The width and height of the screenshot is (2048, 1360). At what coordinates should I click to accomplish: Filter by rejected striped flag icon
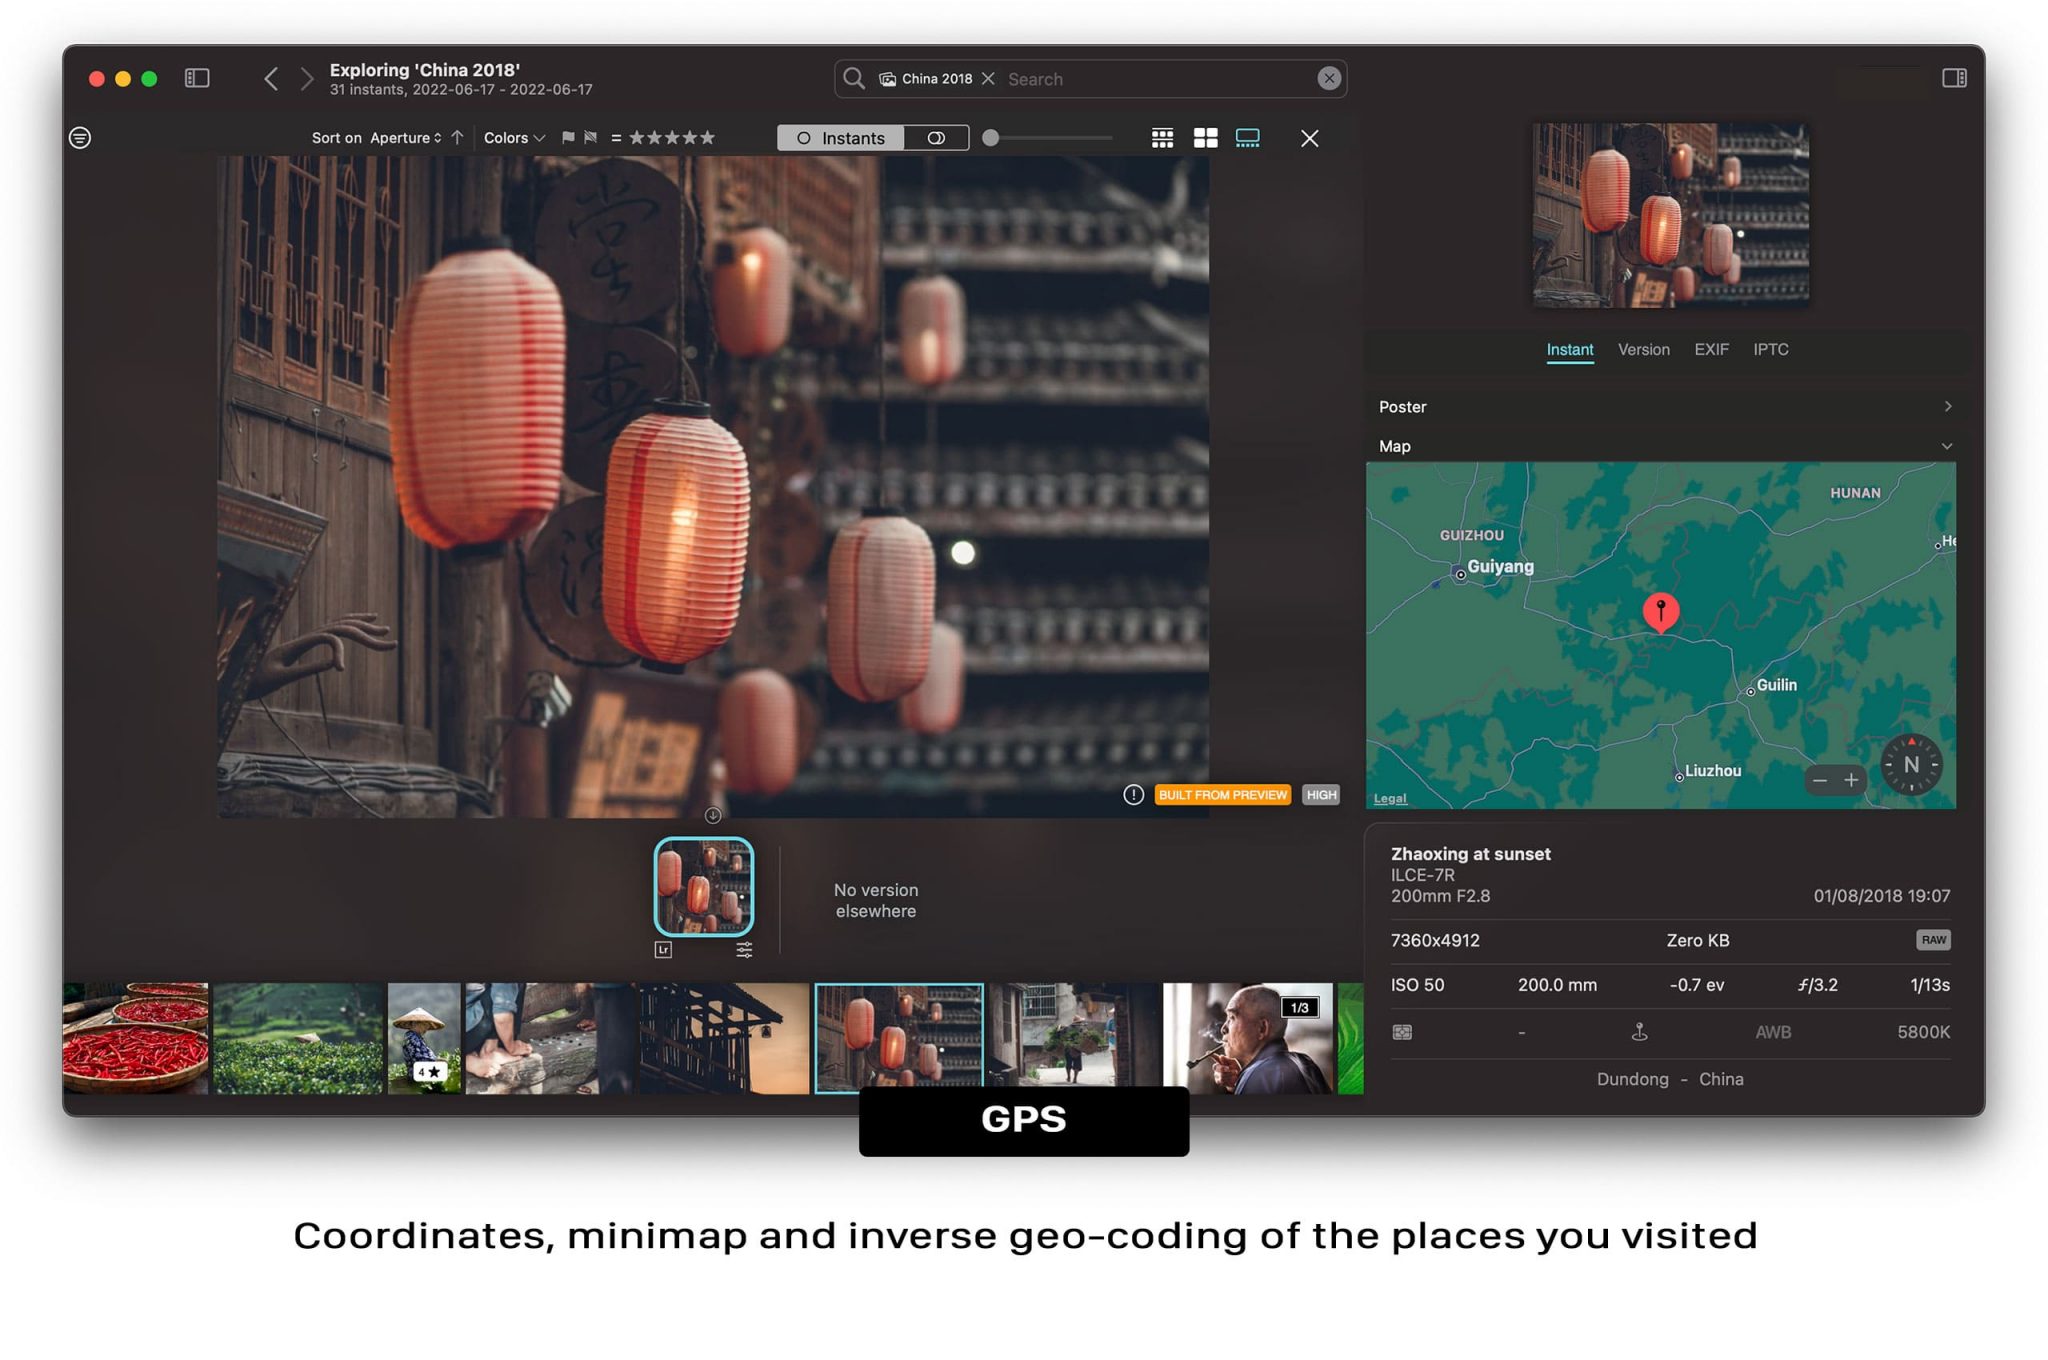[x=590, y=138]
